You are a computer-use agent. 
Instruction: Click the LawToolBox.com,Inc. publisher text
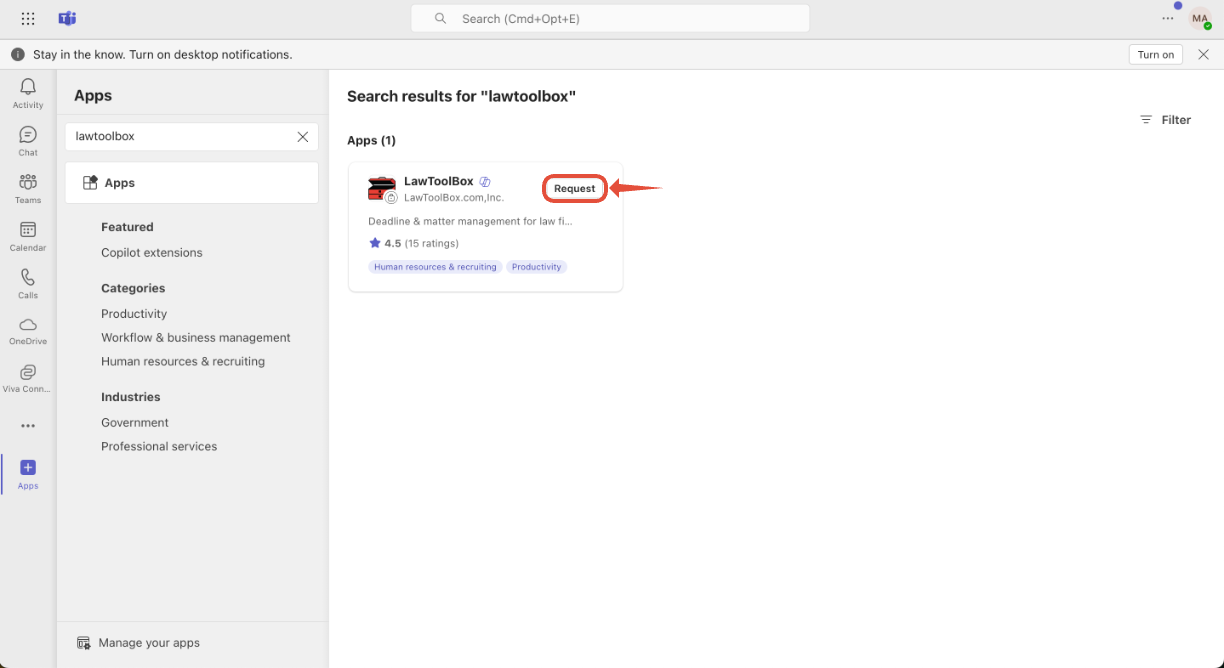454,198
